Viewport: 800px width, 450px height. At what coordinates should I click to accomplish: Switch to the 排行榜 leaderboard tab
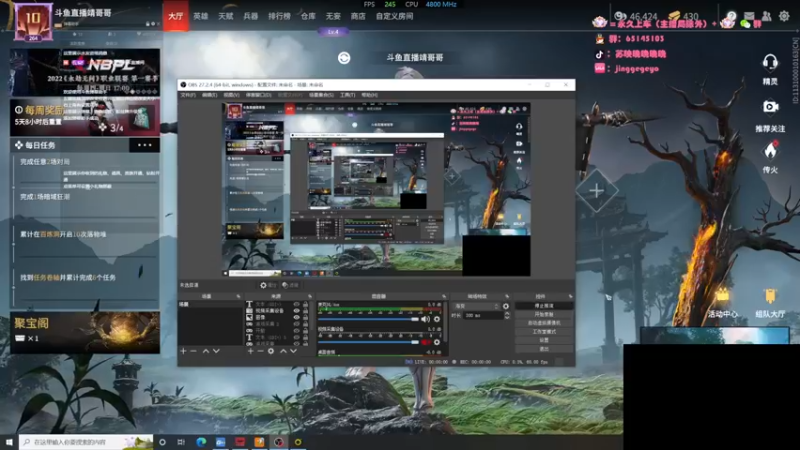click(280, 16)
